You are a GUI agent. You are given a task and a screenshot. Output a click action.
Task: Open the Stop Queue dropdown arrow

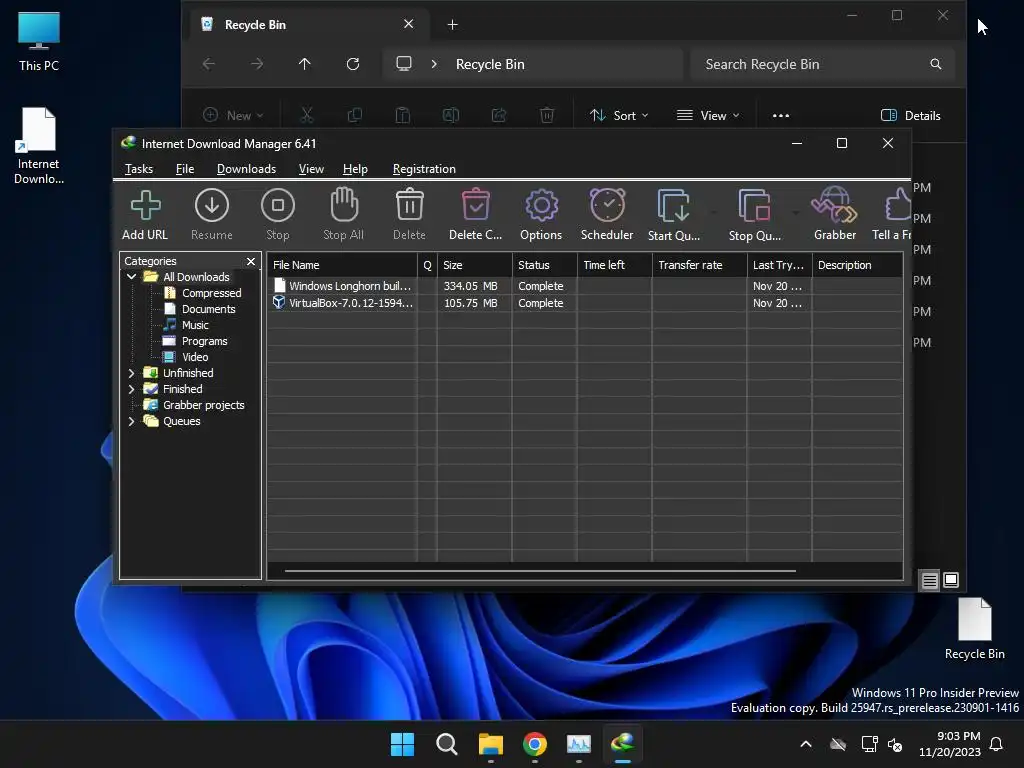pos(795,212)
